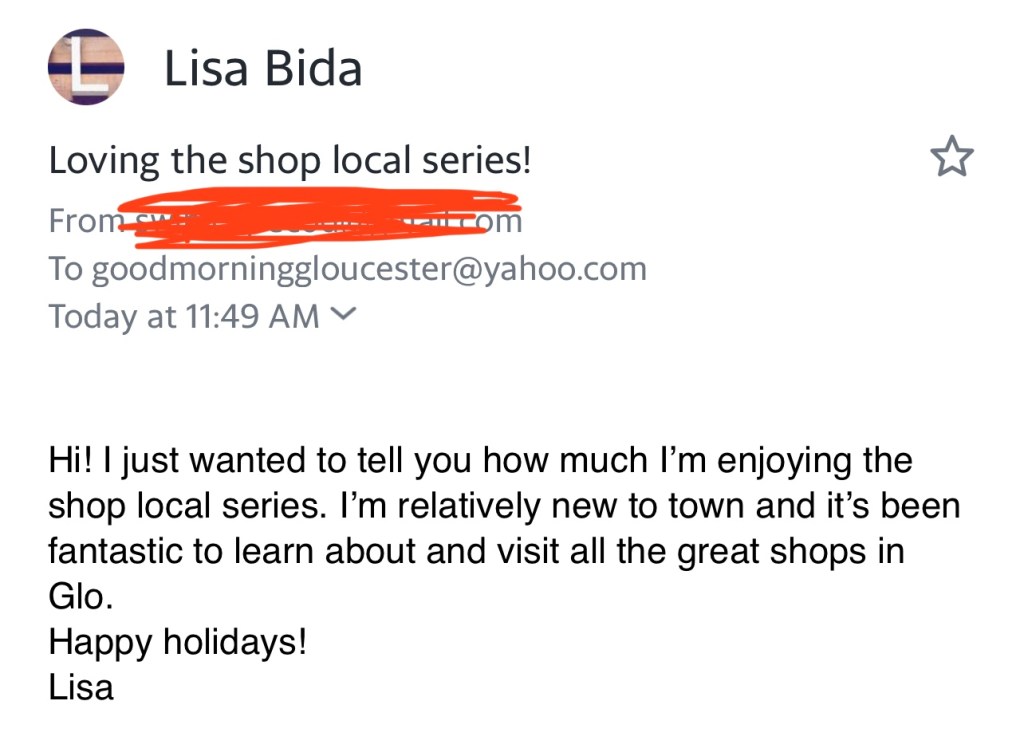Click the 'Lisa' signature at message end

[x=81, y=687]
